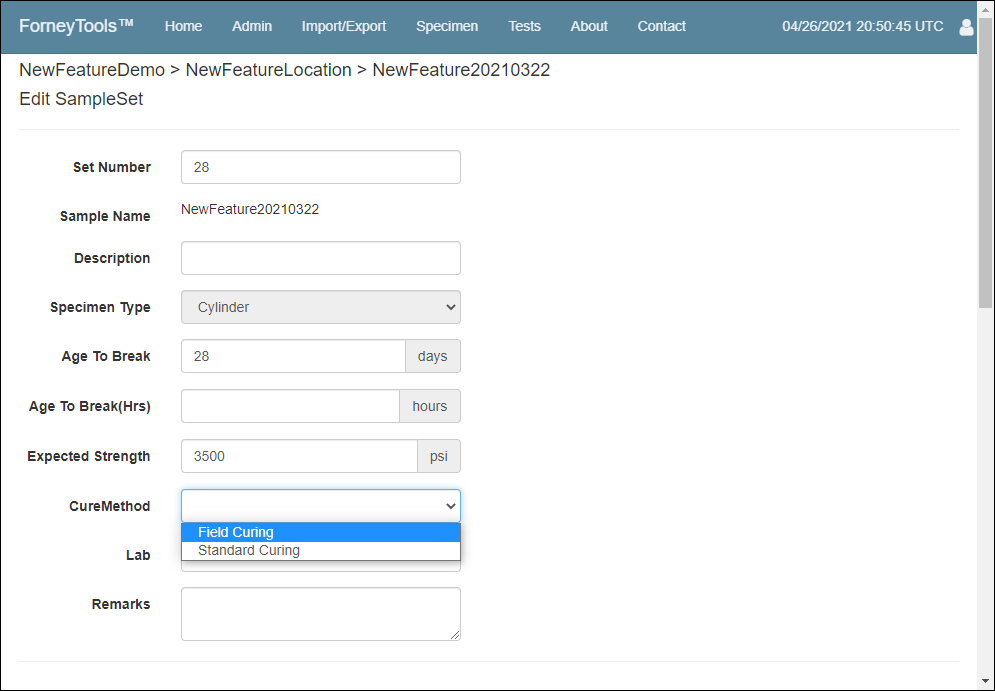The width and height of the screenshot is (995, 691).
Task: Open the About page
Action: click(589, 26)
